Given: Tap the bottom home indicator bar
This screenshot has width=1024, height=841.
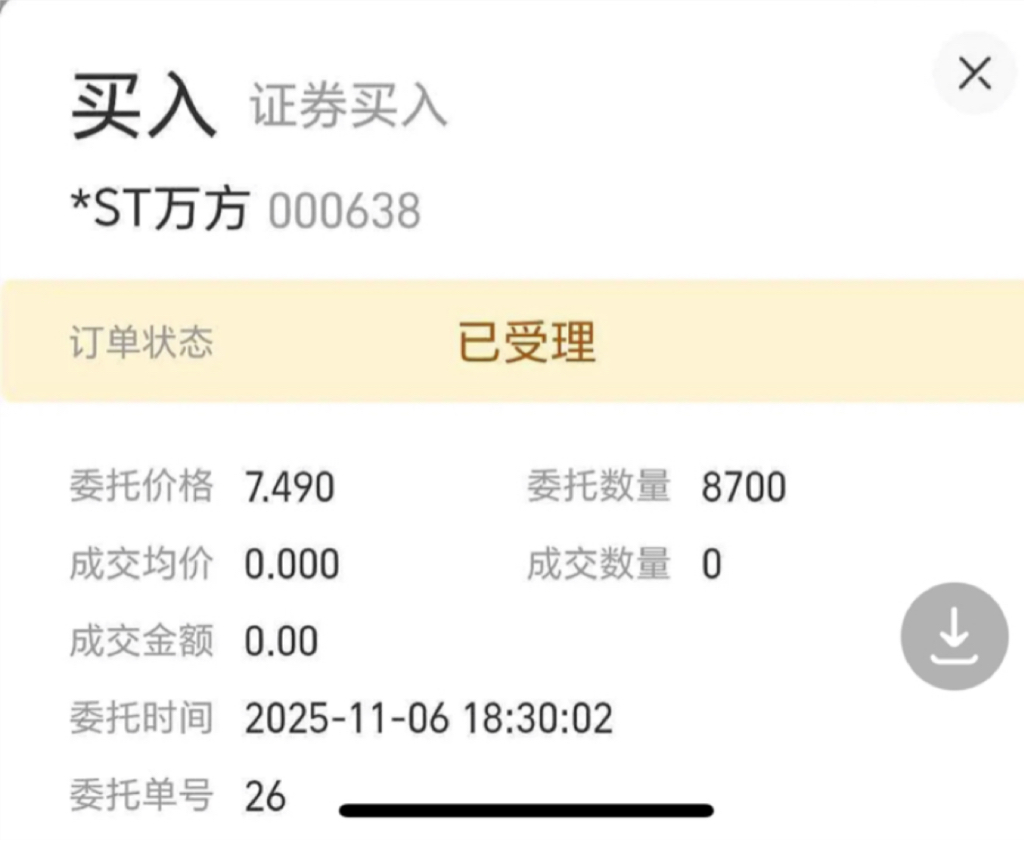Looking at the screenshot, I should click(x=526, y=810).
